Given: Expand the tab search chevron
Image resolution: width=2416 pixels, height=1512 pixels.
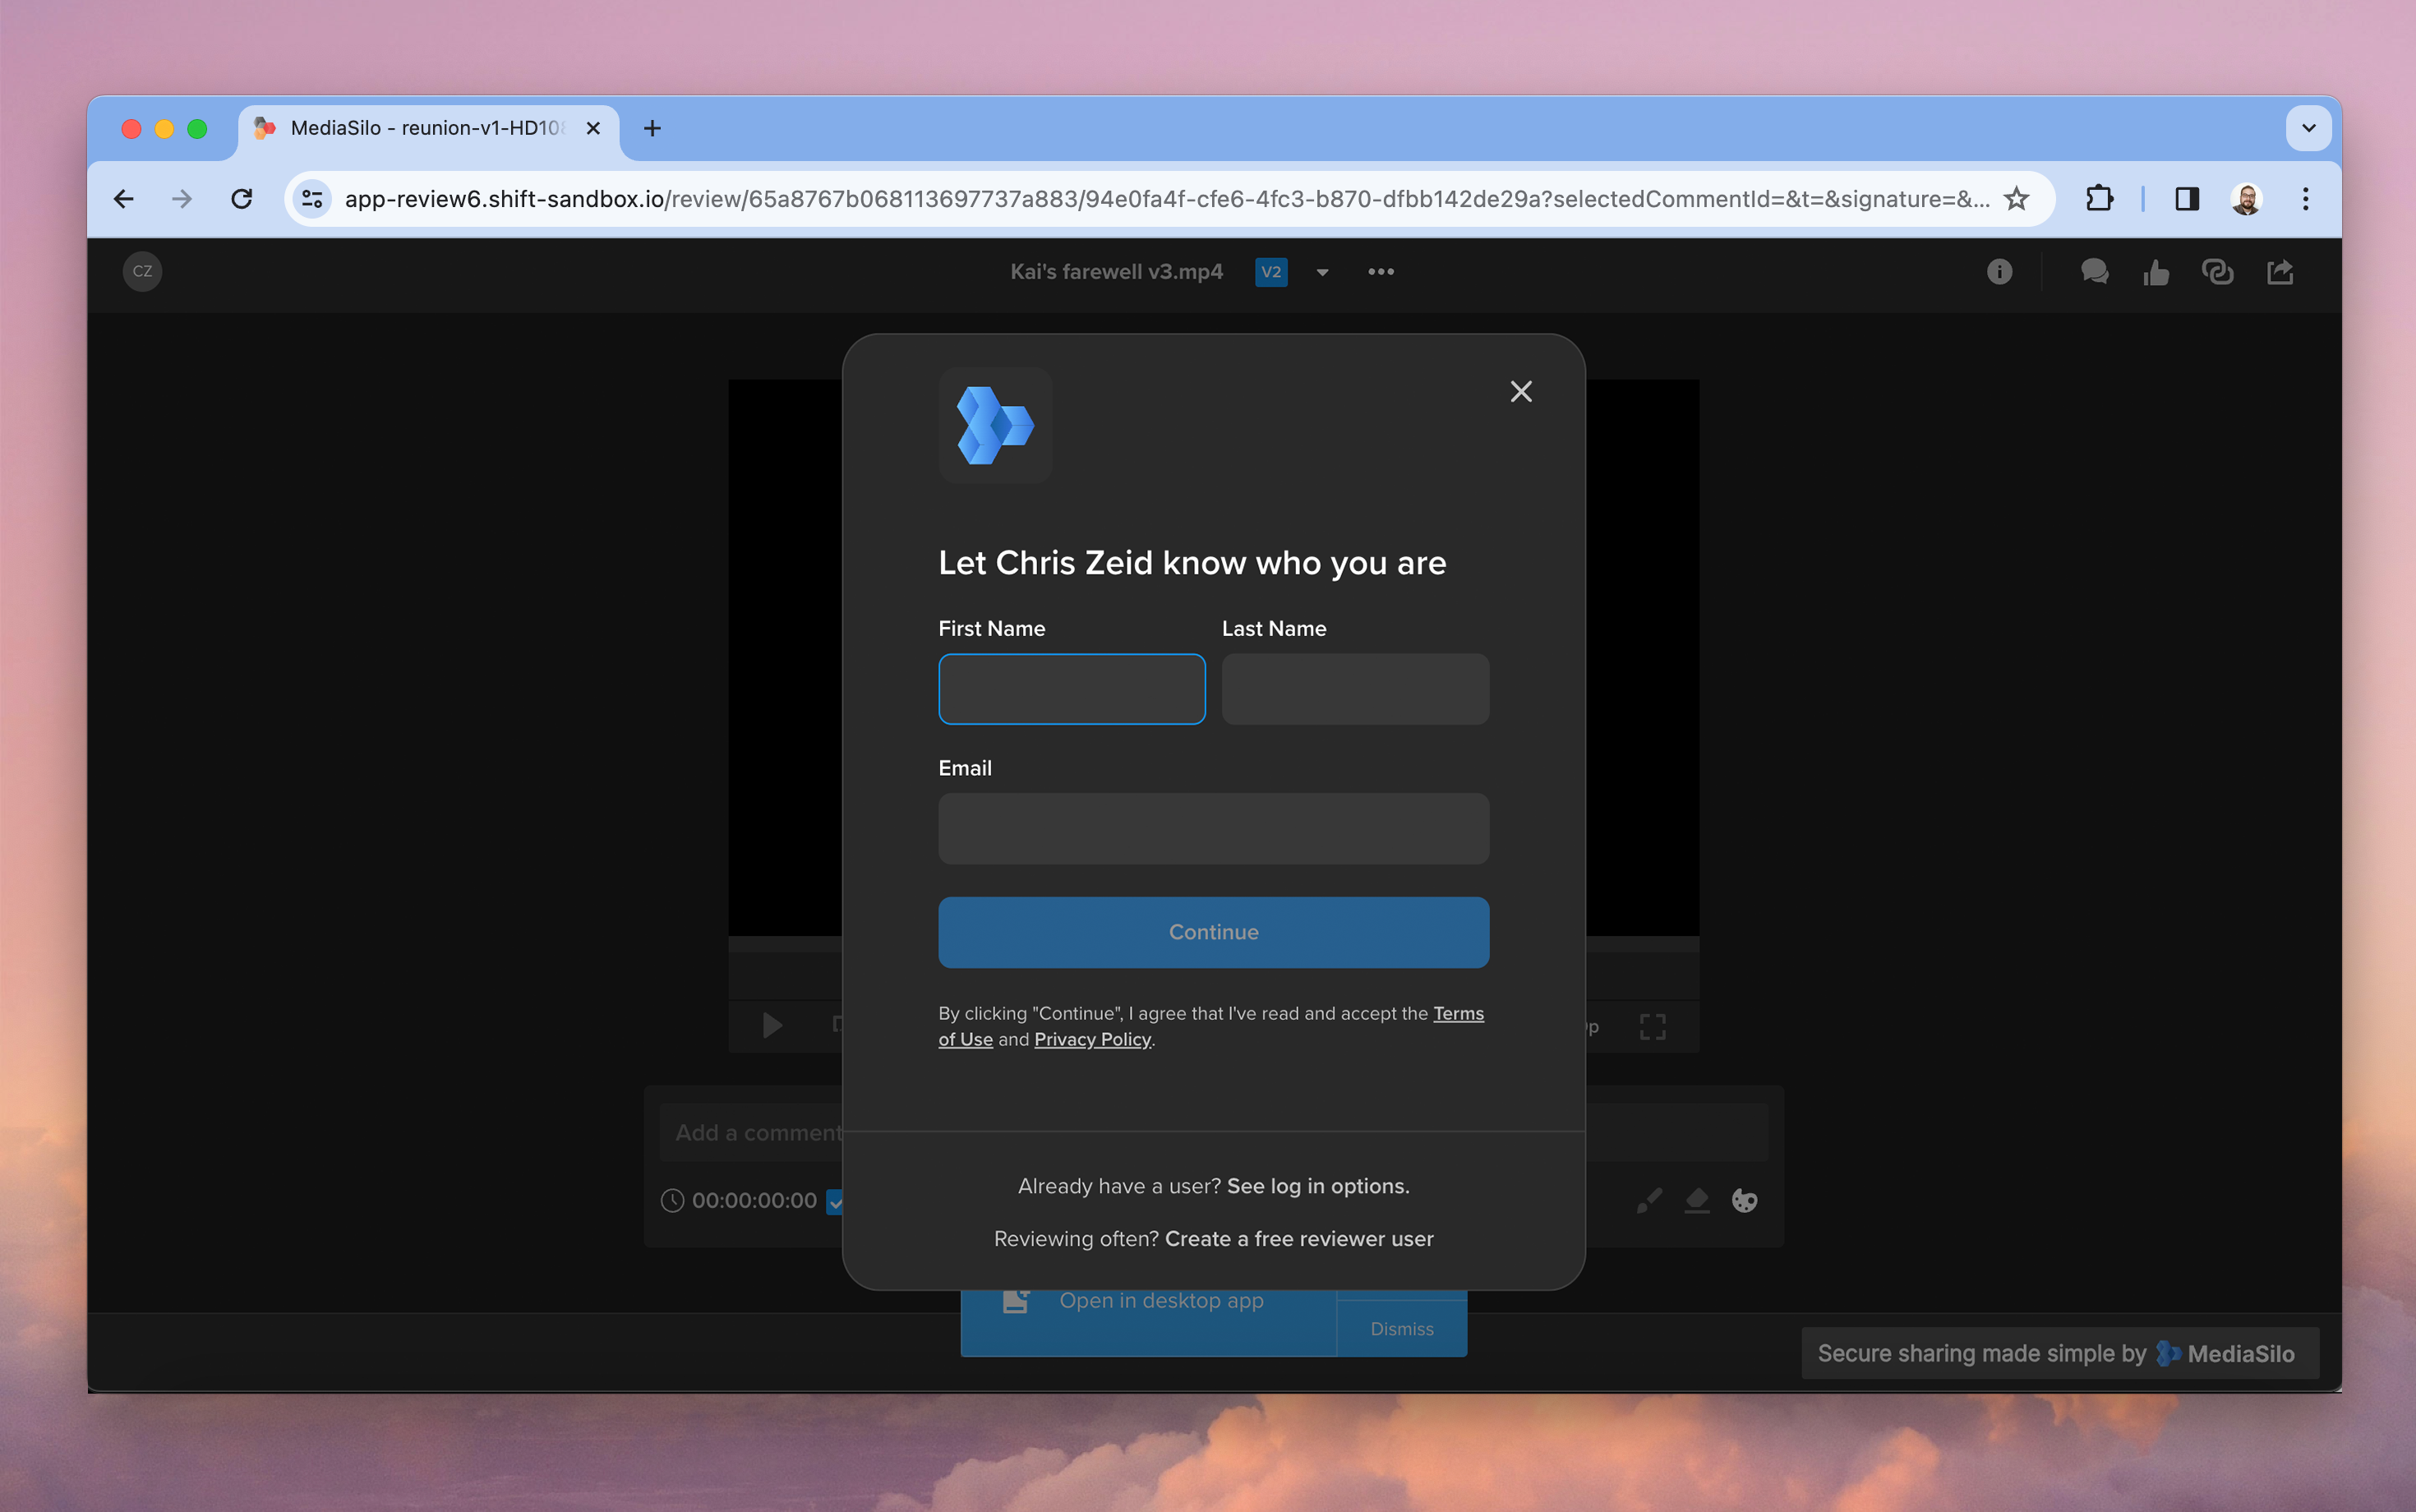Looking at the screenshot, I should click(x=2308, y=128).
